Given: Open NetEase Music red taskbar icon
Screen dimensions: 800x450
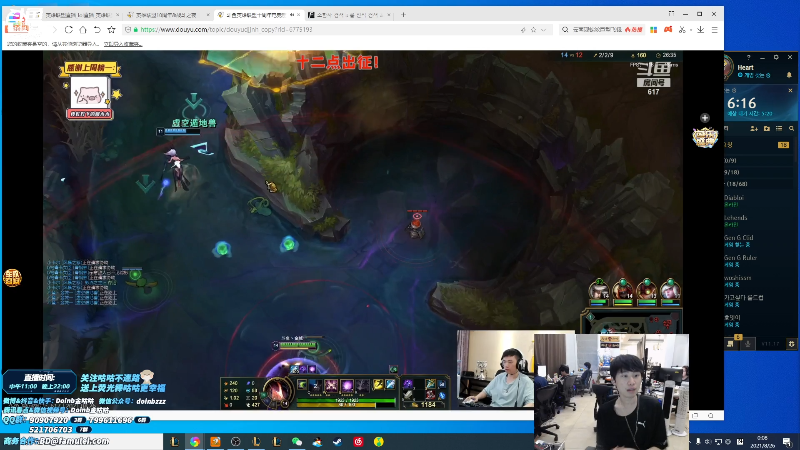Looking at the screenshot, I should (358, 441).
